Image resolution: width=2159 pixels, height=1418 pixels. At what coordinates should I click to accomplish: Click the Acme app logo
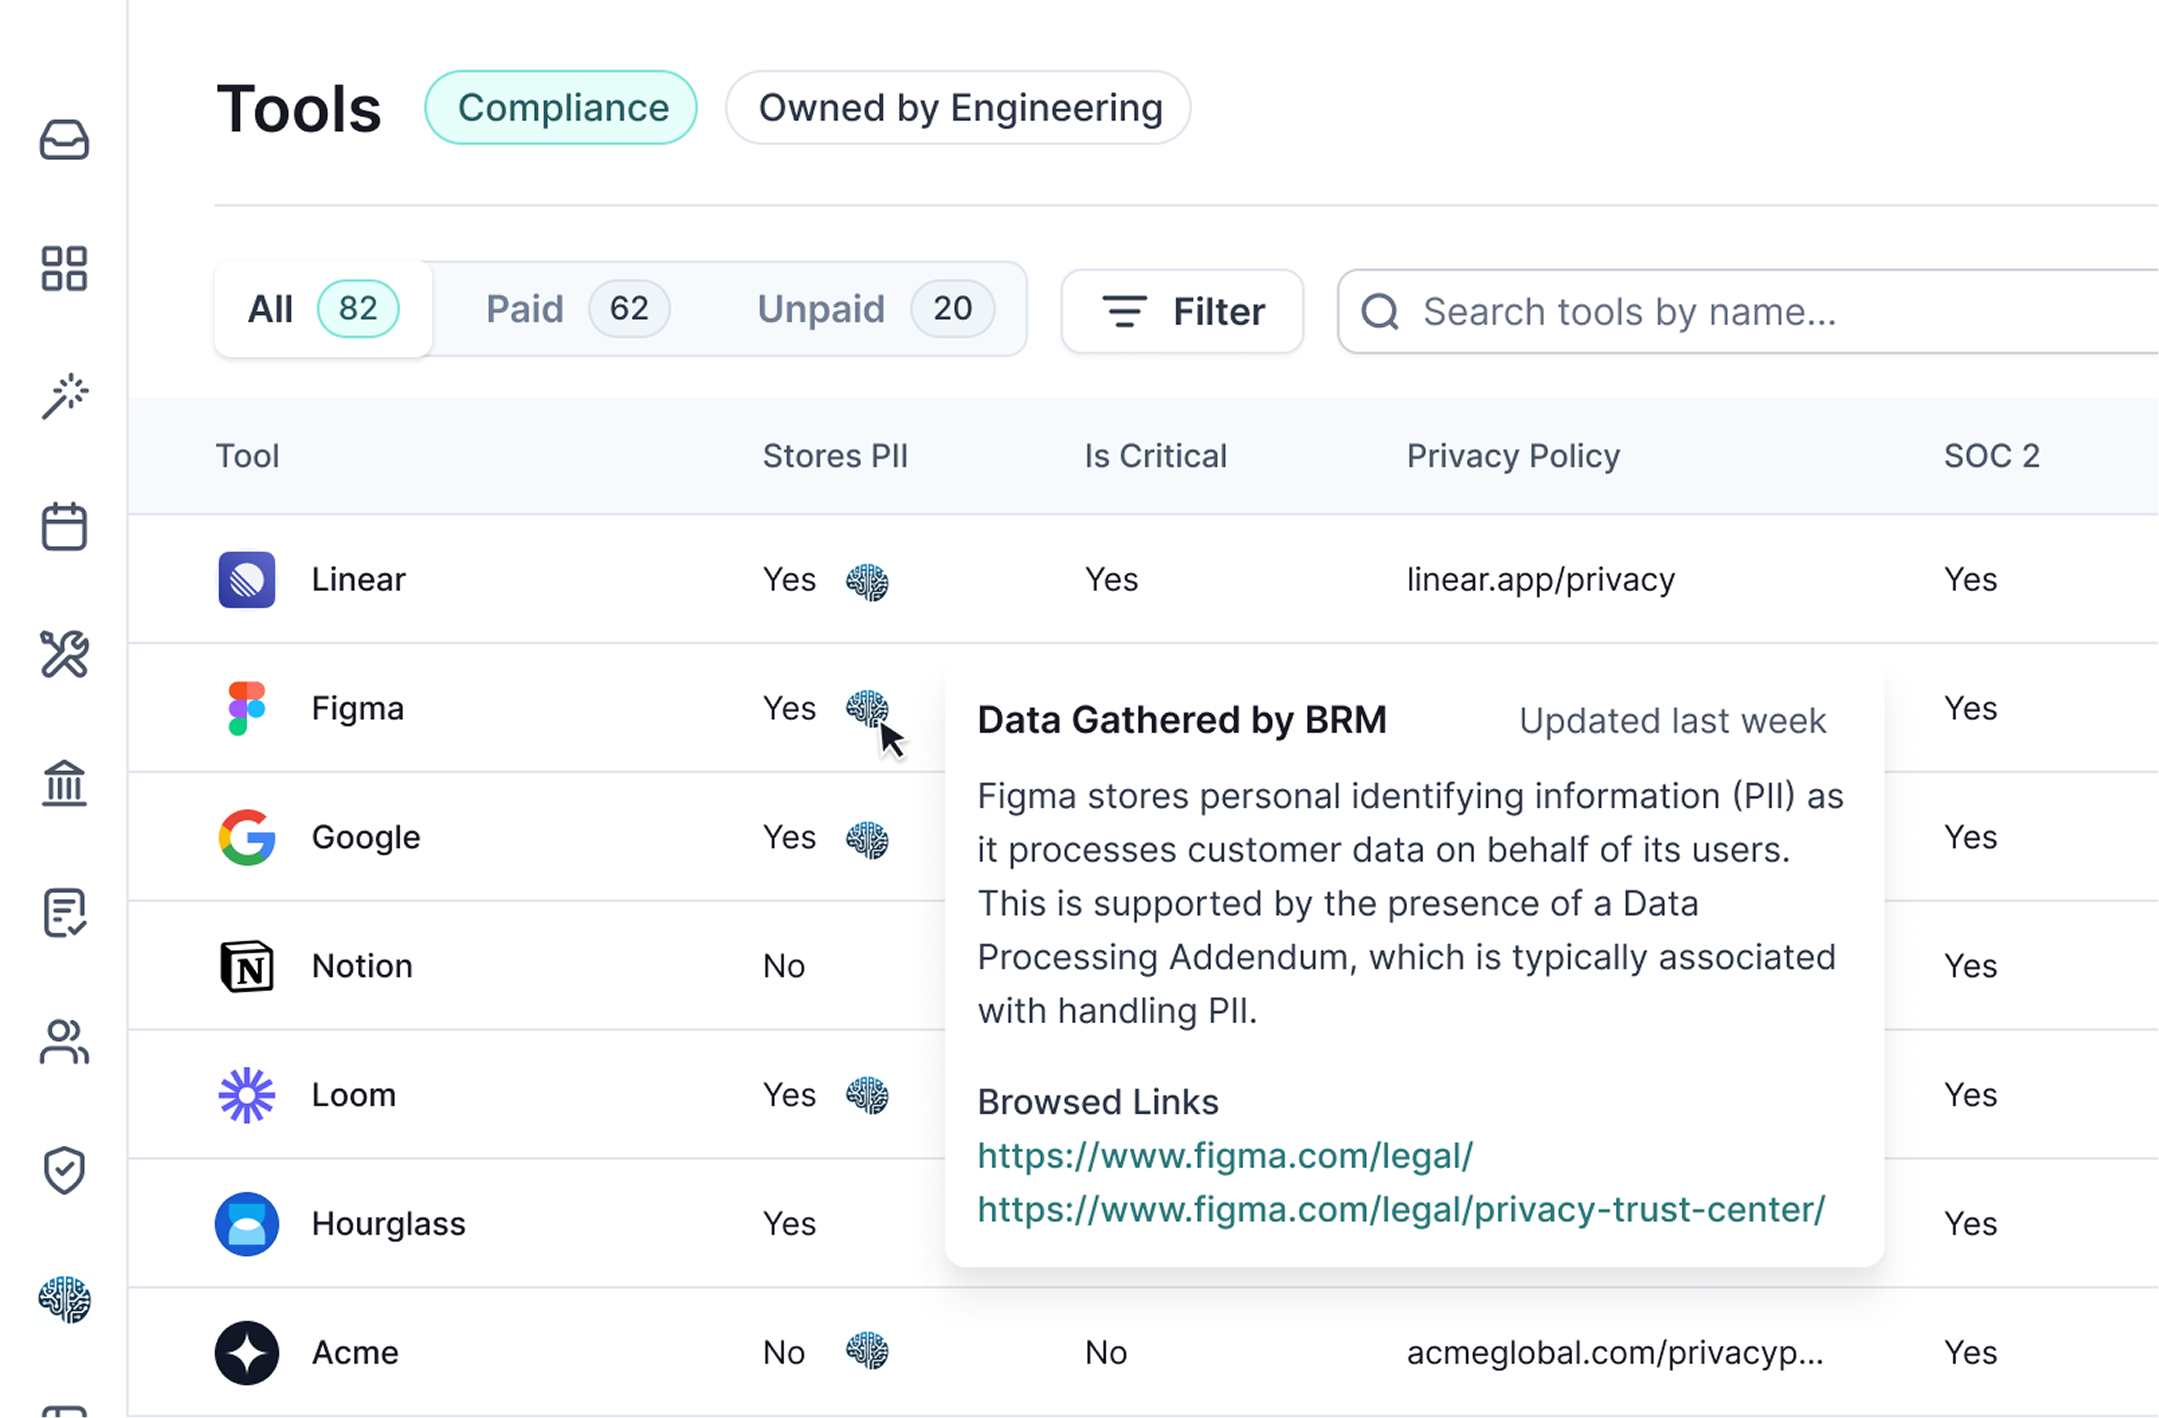247,1353
